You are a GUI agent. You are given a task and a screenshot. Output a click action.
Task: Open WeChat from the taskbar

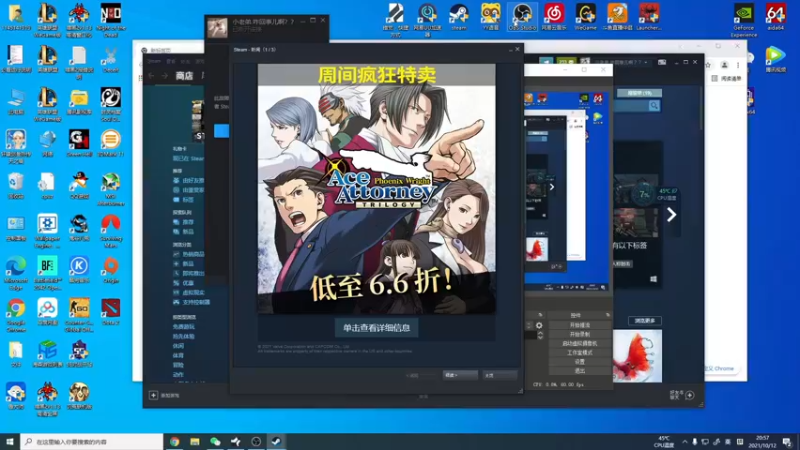tap(215, 442)
